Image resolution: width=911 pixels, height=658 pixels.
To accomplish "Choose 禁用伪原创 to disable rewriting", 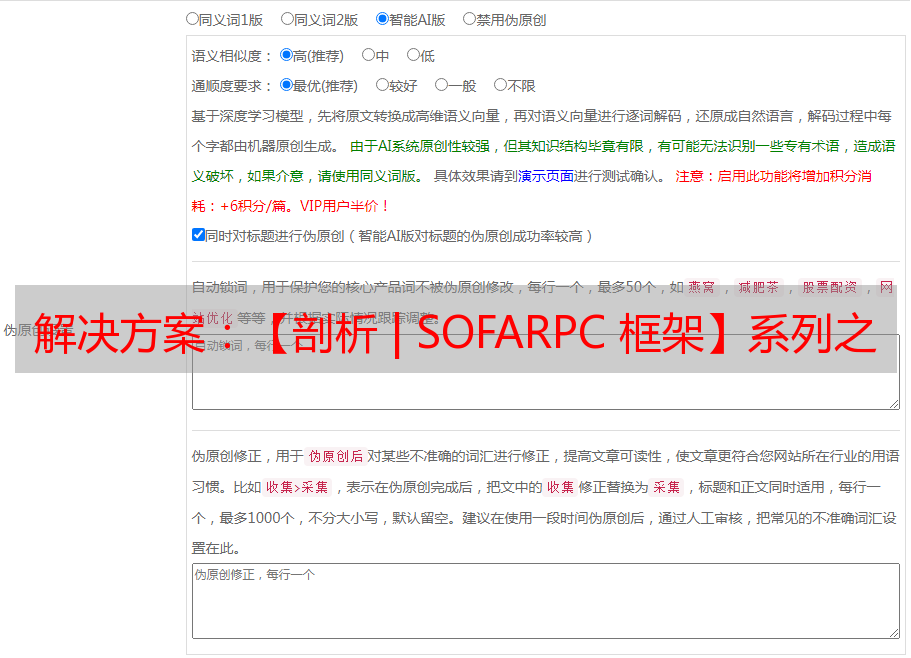I will pos(469,19).
